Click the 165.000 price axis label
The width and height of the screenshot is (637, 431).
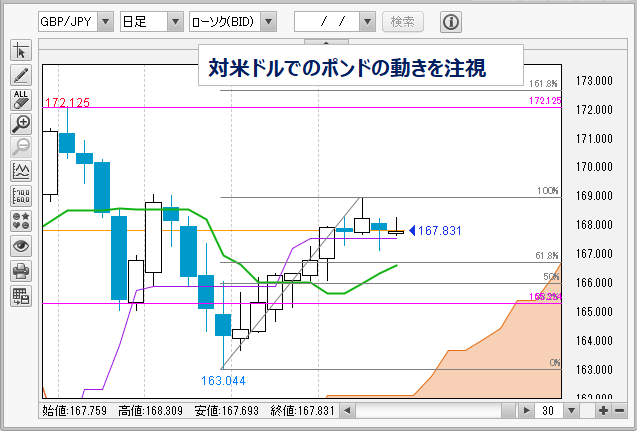(x=594, y=312)
